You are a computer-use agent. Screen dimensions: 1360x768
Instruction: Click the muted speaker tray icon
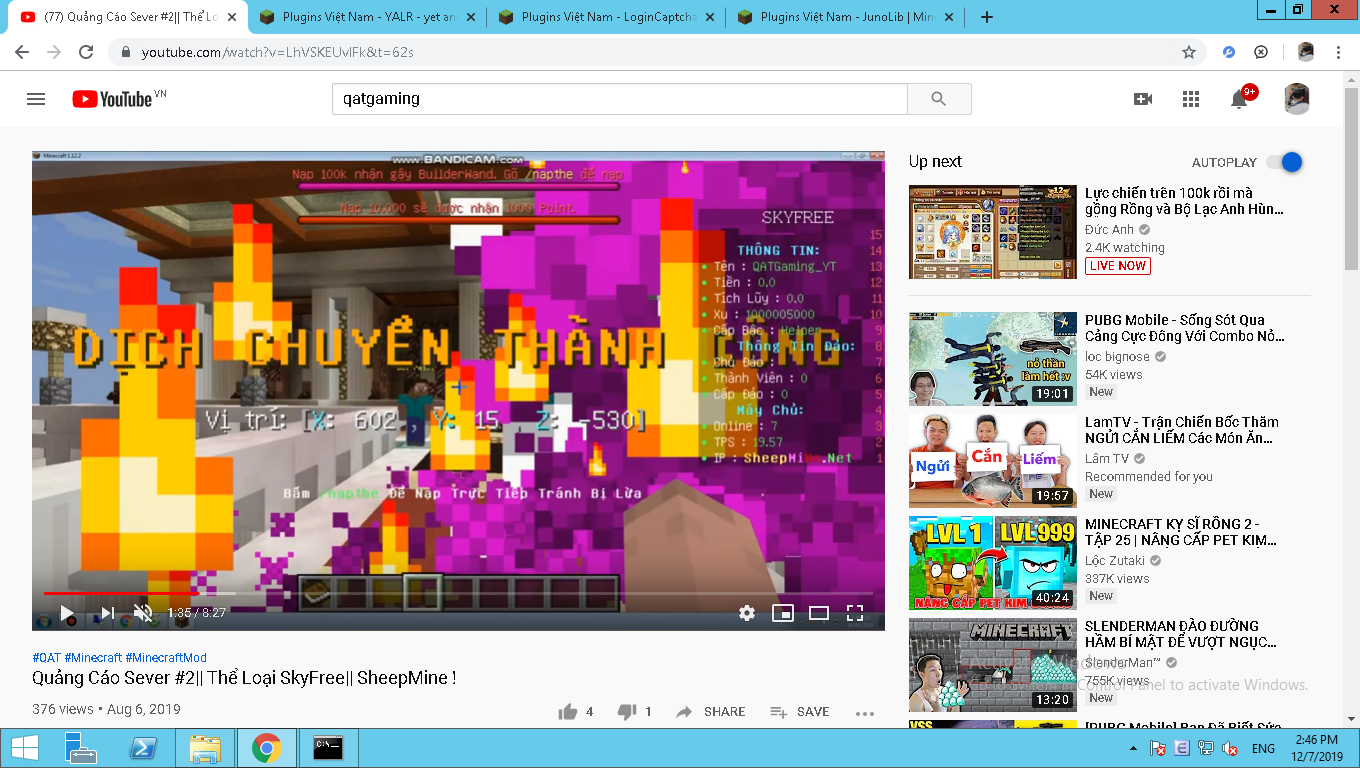click(x=1229, y=748)
